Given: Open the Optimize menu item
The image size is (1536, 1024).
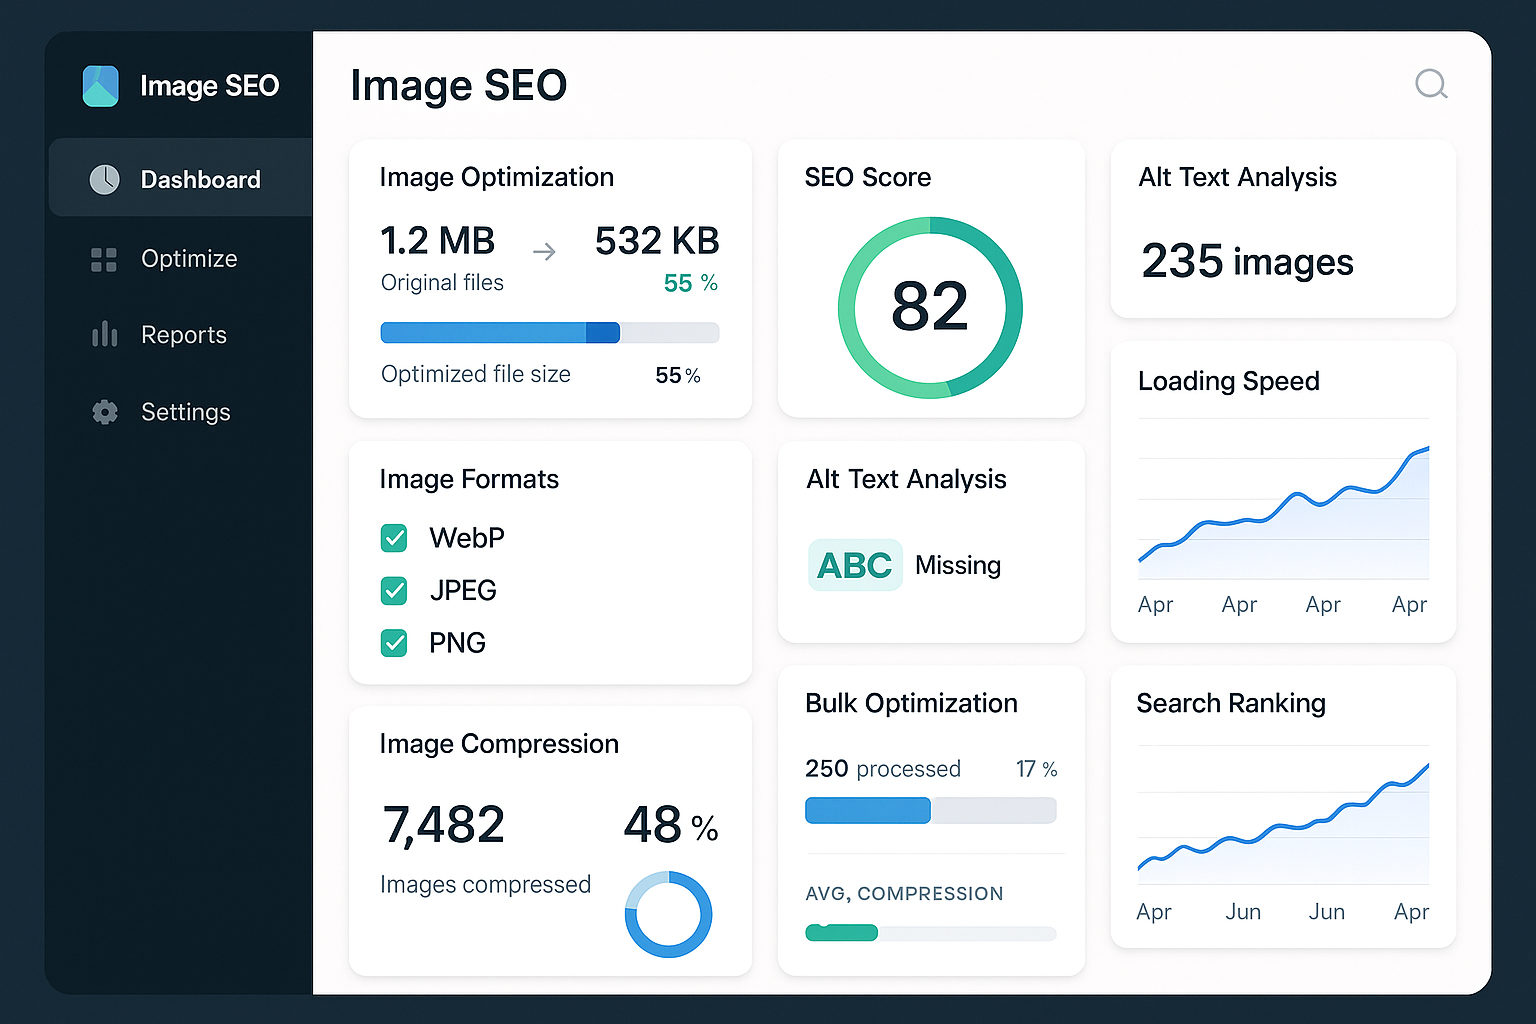Looking at the screenshot, I should click(189, 259).
